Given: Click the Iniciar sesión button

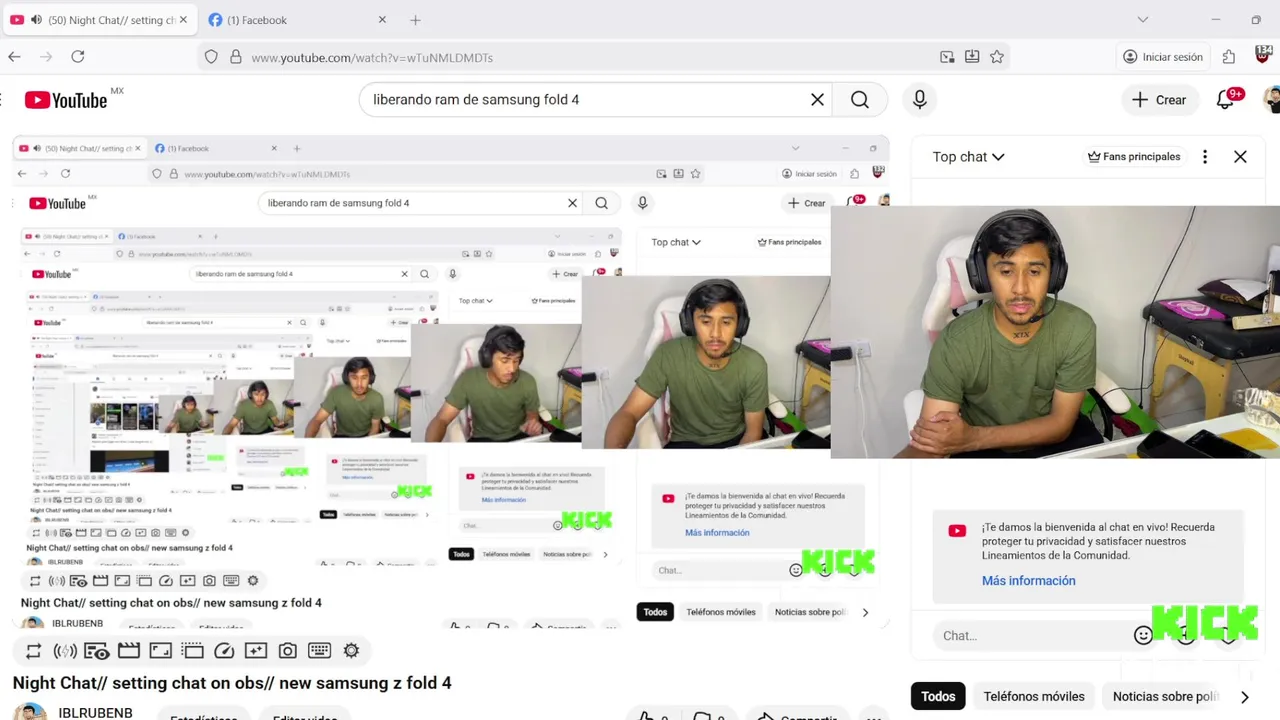Looking at the screenshot, I should [x=1162, y=57].
